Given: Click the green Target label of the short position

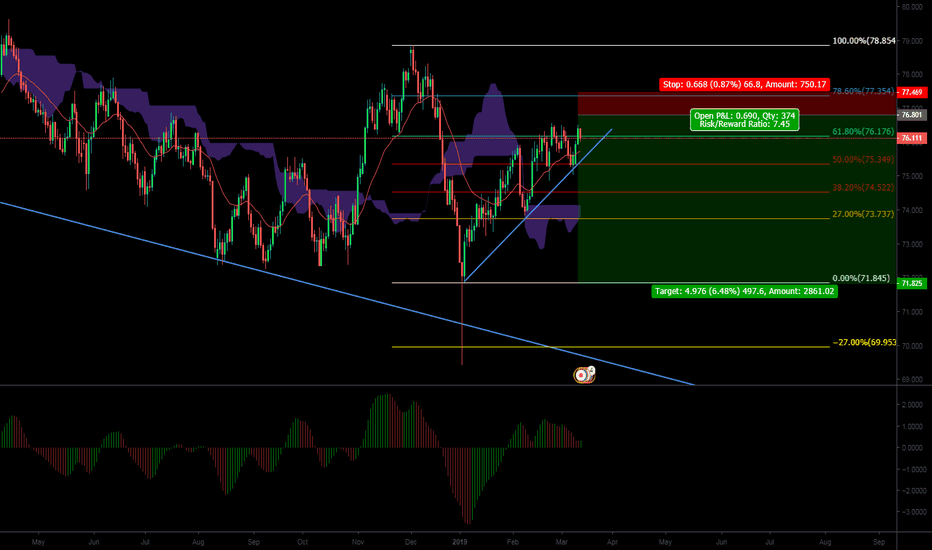Looking at the screenshot, I should [745, 291].
